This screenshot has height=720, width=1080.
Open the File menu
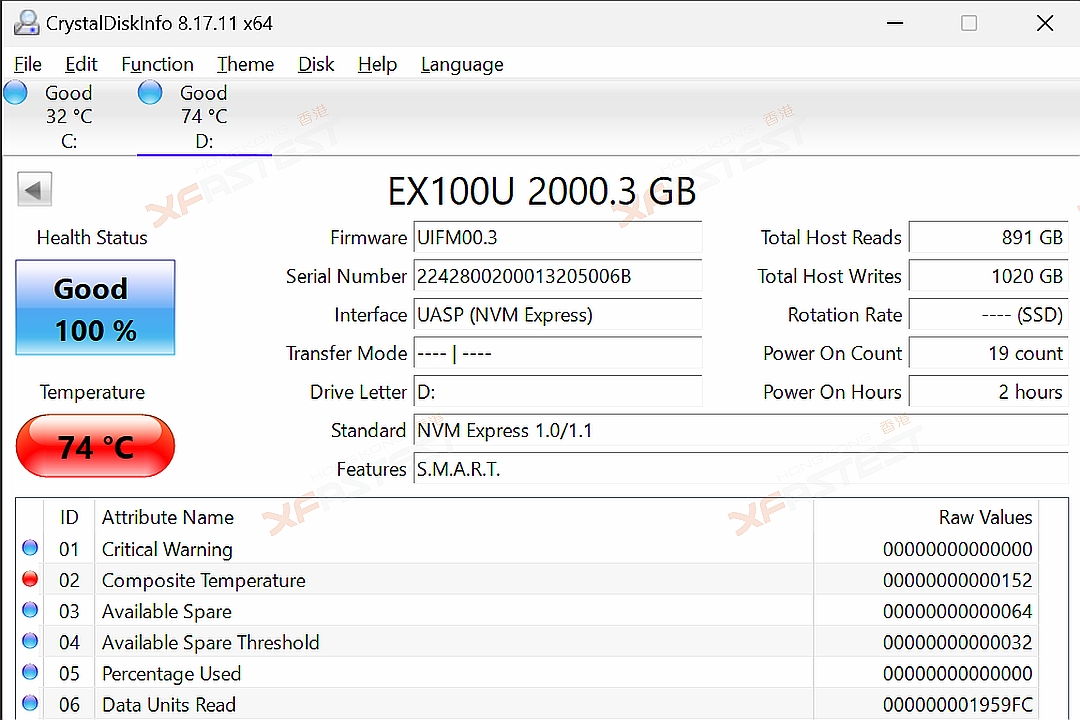click(28, 64)
